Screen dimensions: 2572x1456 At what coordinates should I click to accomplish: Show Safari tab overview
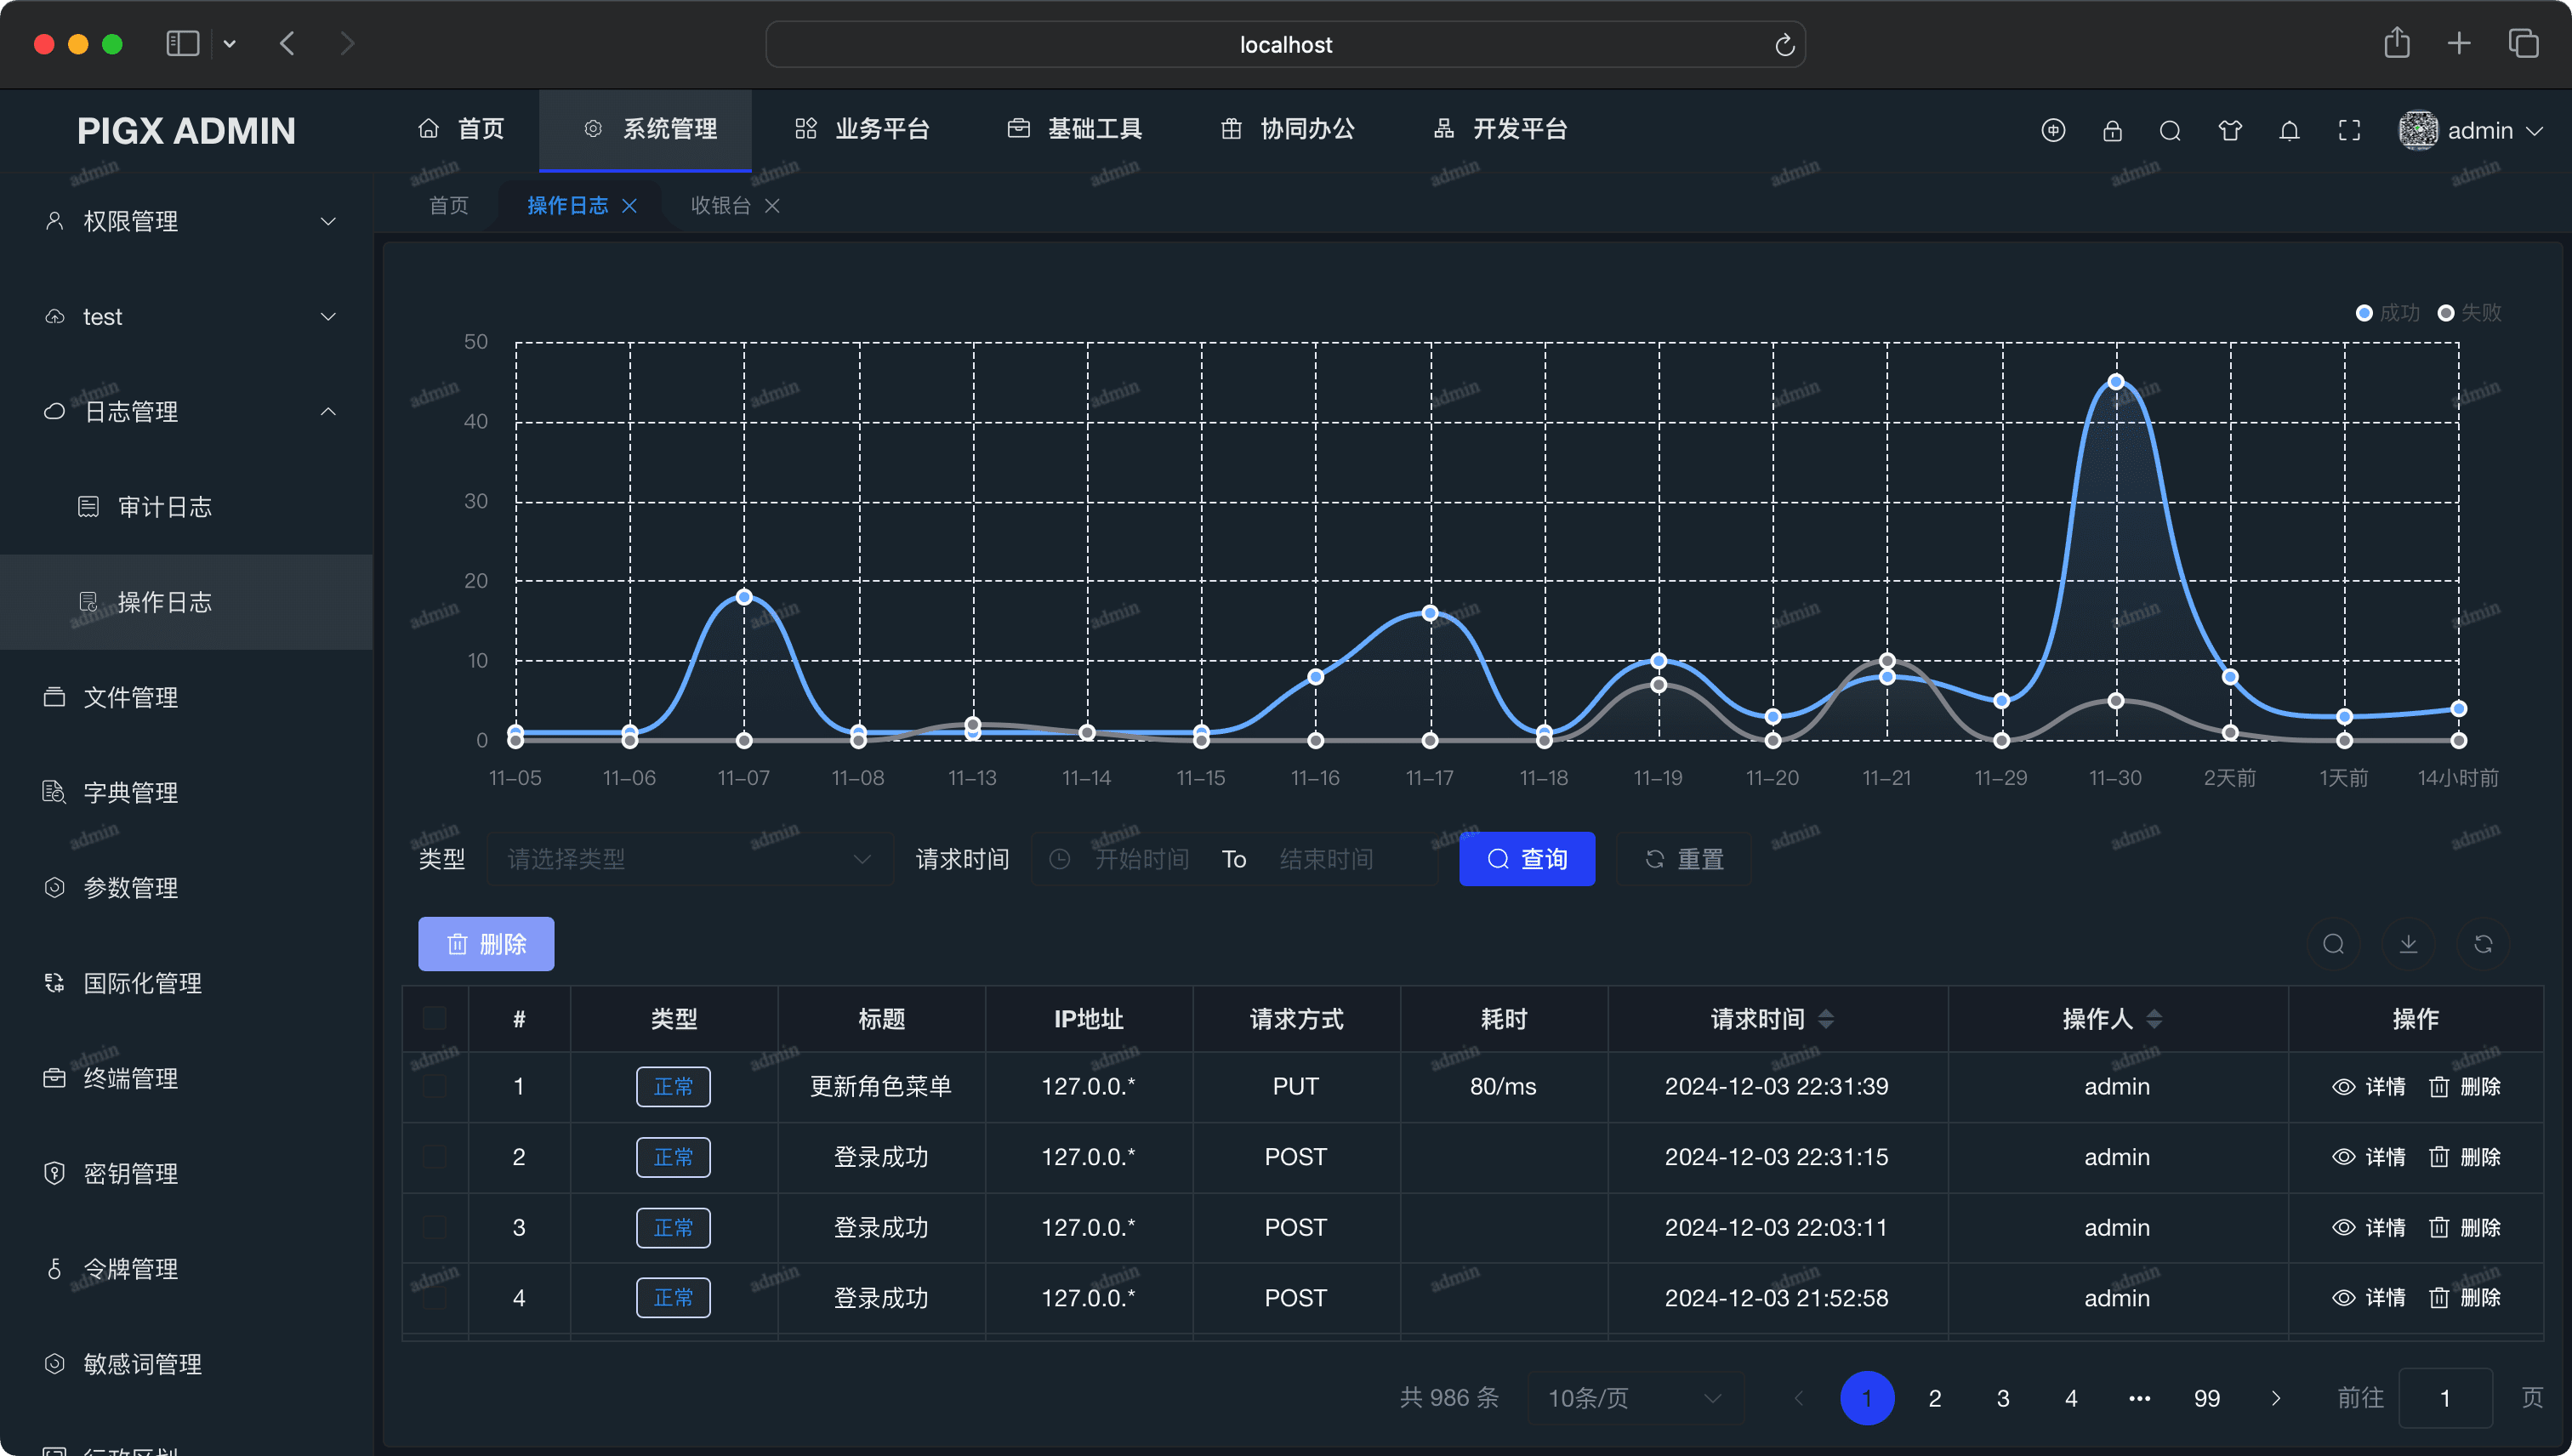tap(2523, 43)
